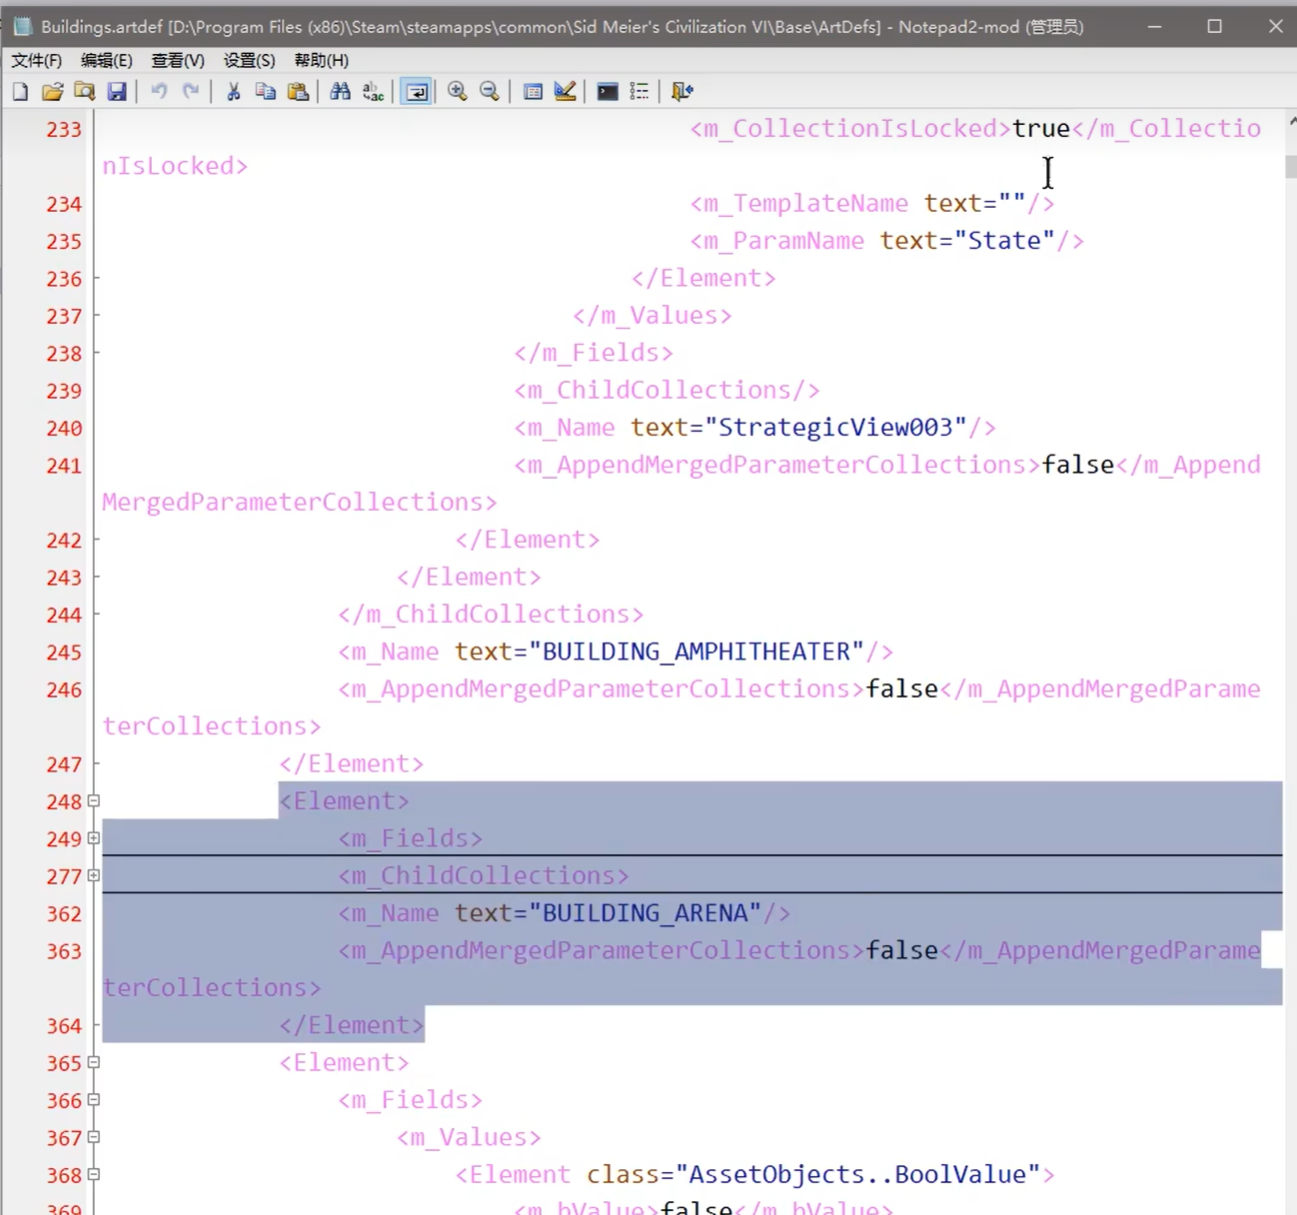
Task: Minimize the Notepad2 window
Action: click(1154, 26)
